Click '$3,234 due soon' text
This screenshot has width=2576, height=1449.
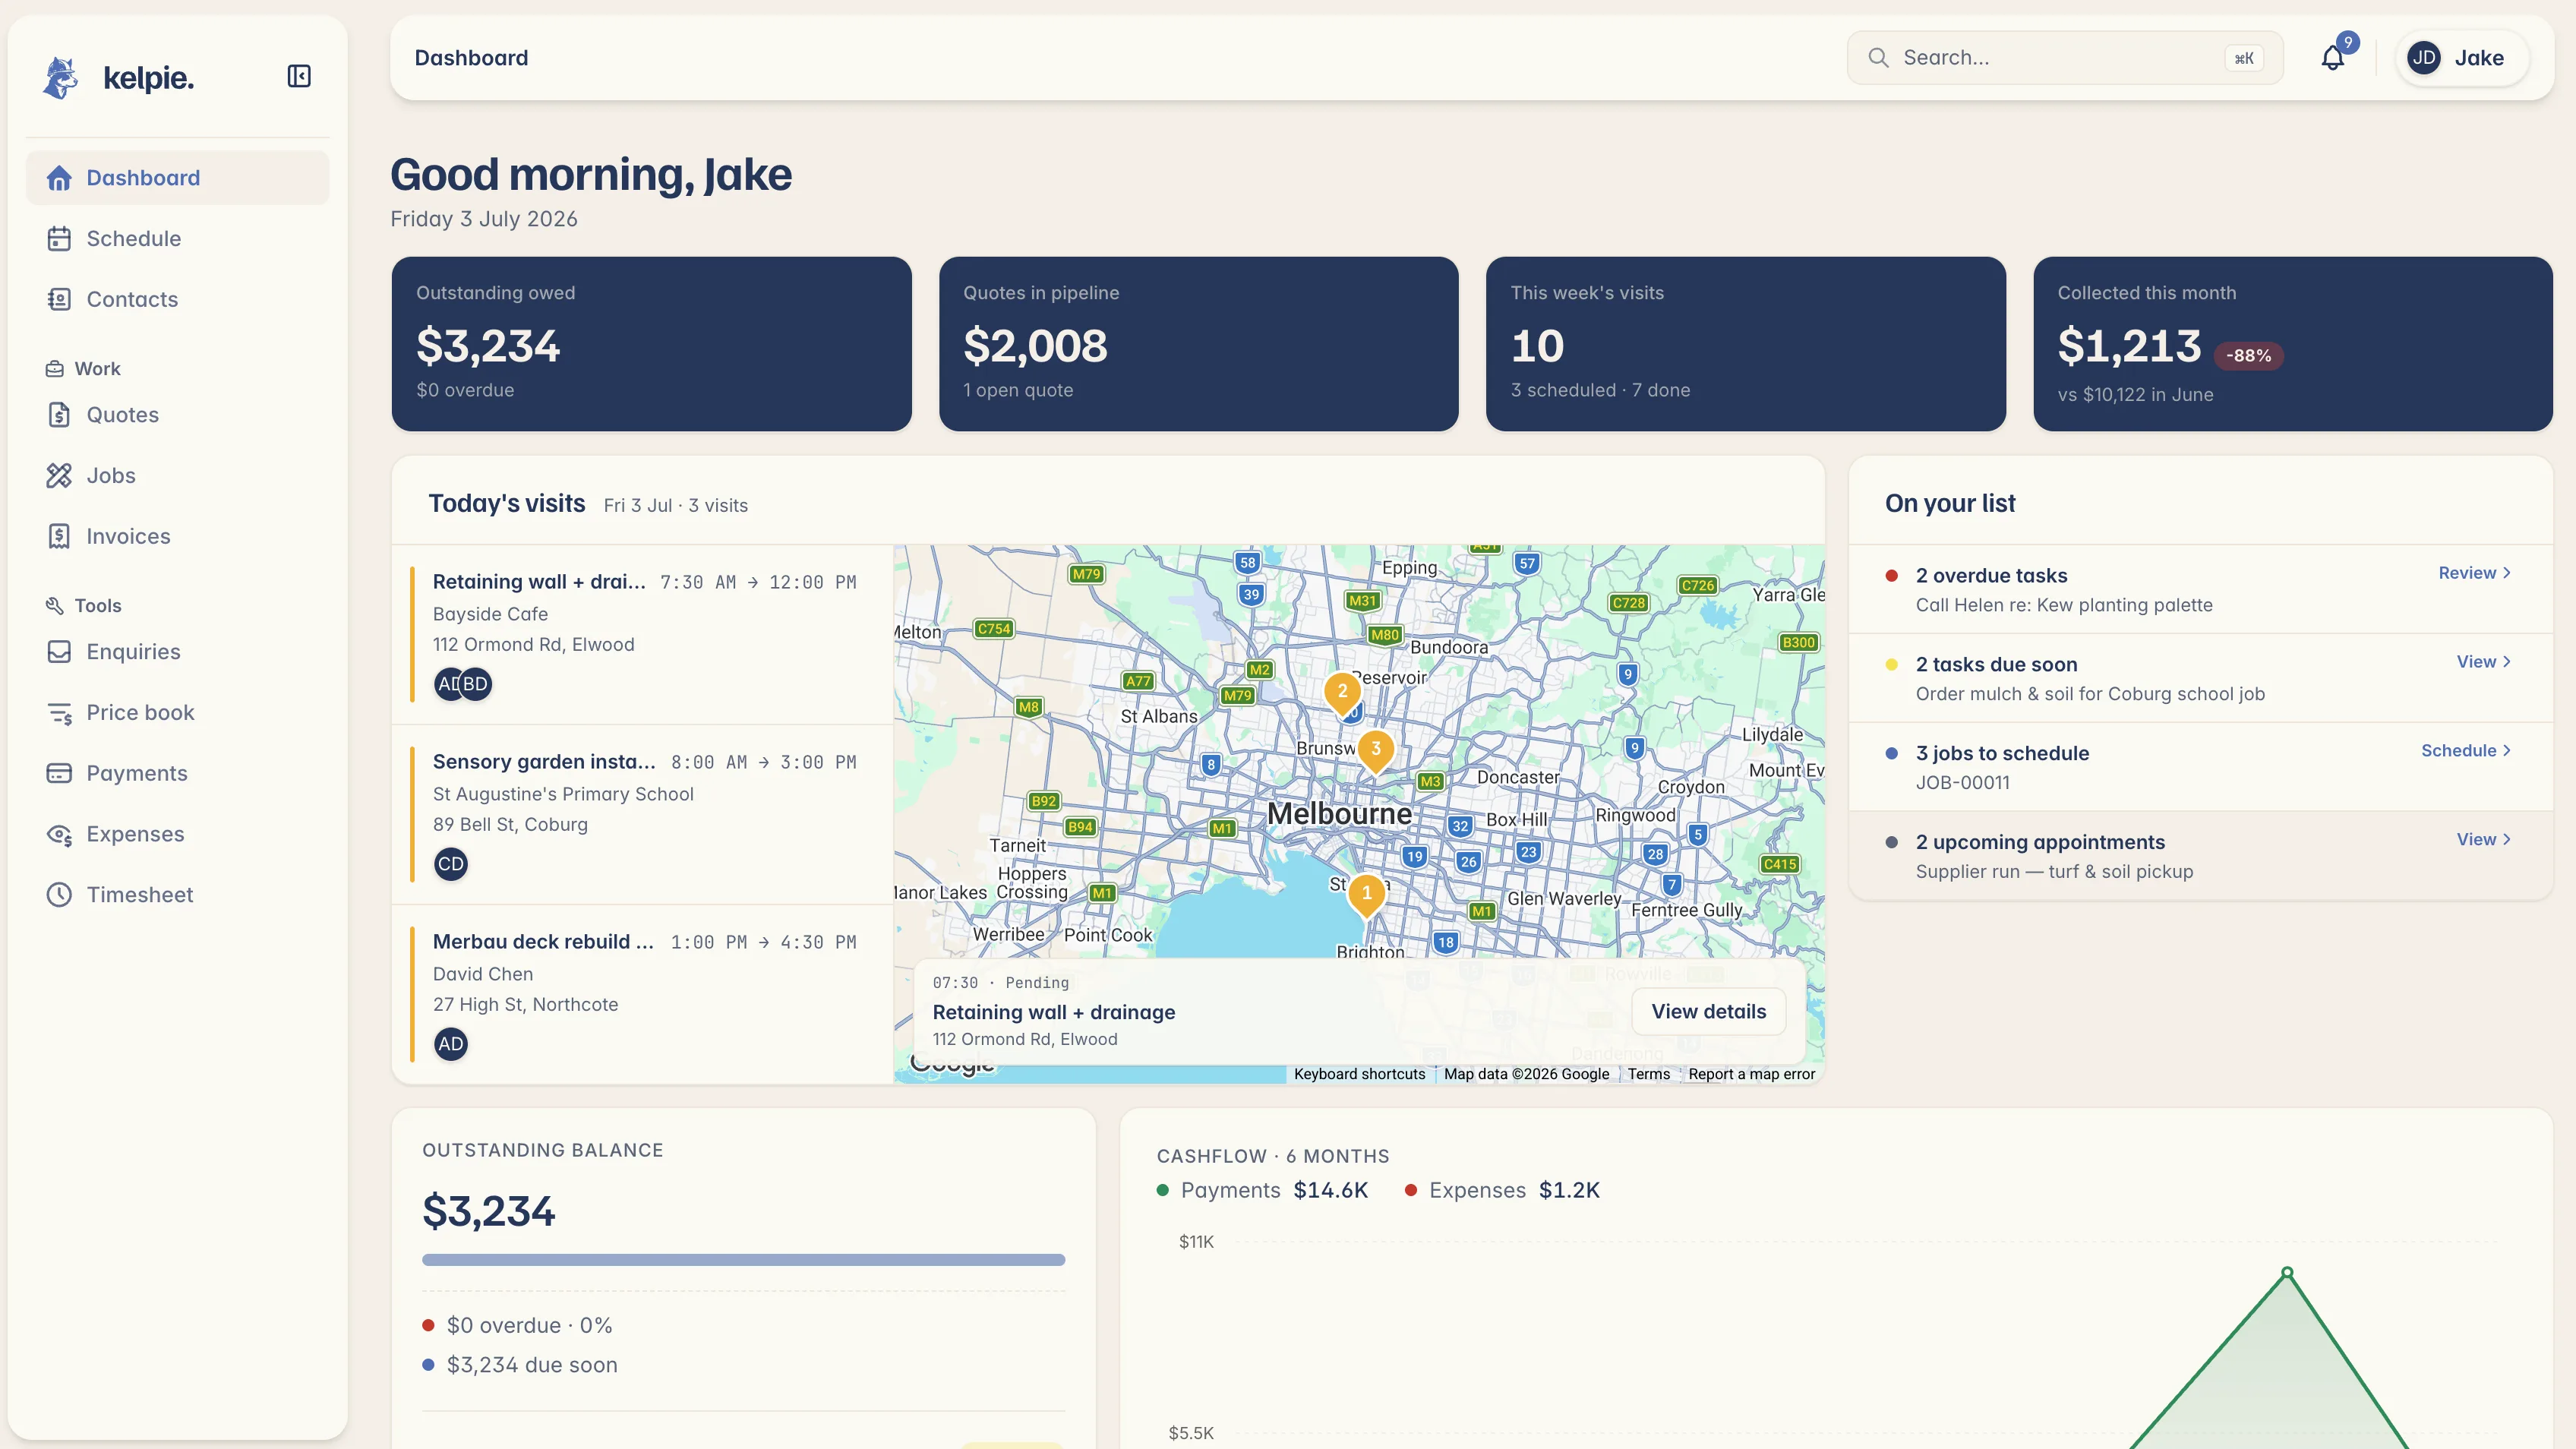532,1366
